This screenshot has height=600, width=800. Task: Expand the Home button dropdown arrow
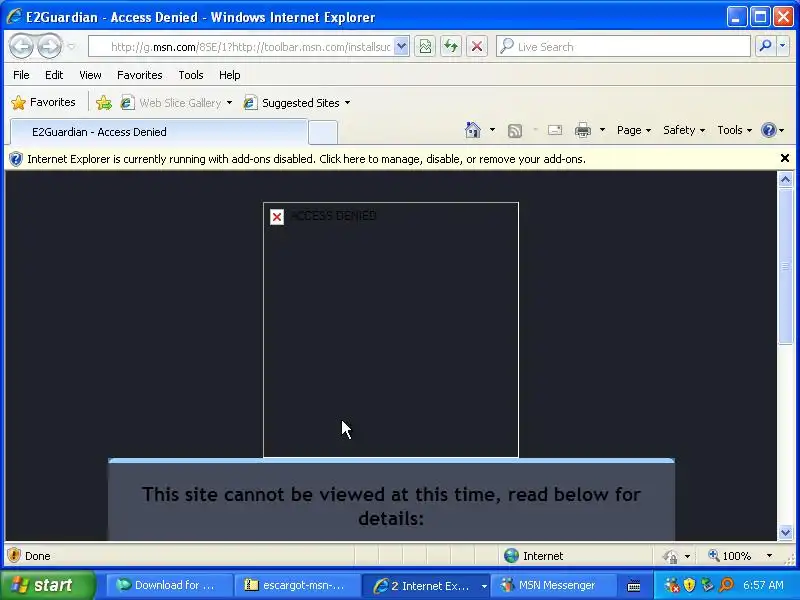(492, 130)
